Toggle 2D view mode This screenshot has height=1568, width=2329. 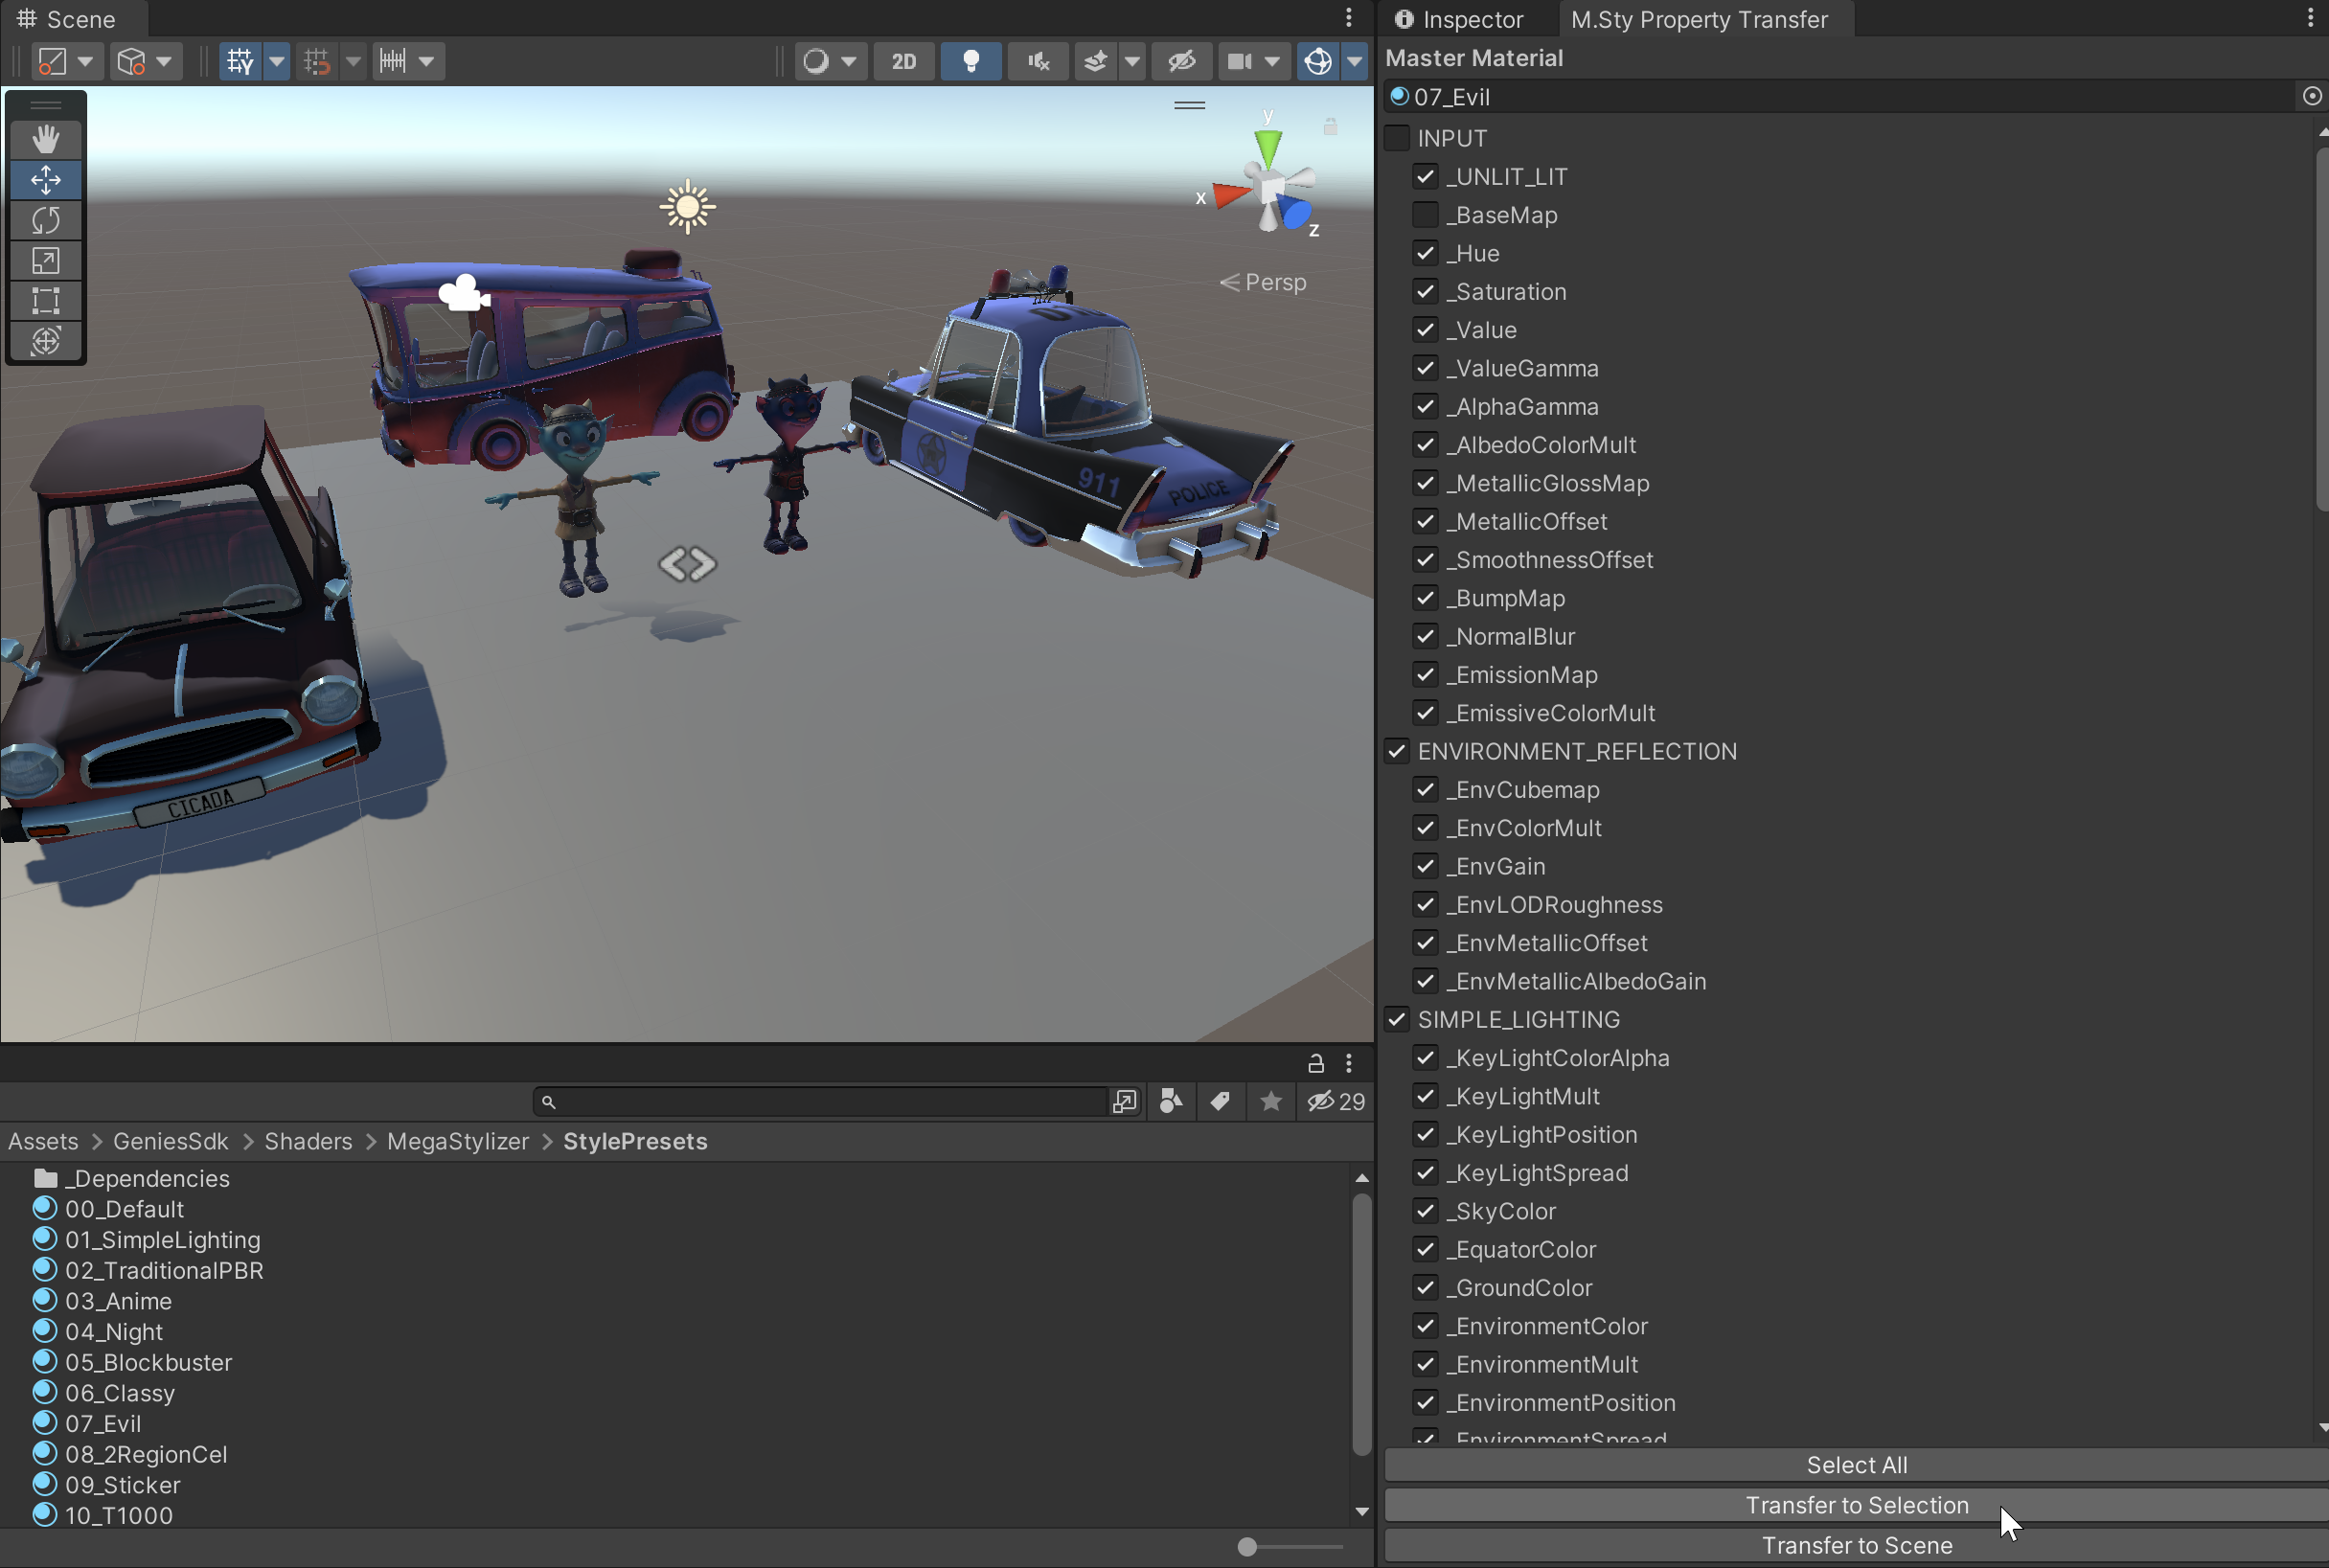[x=904, y=61]
